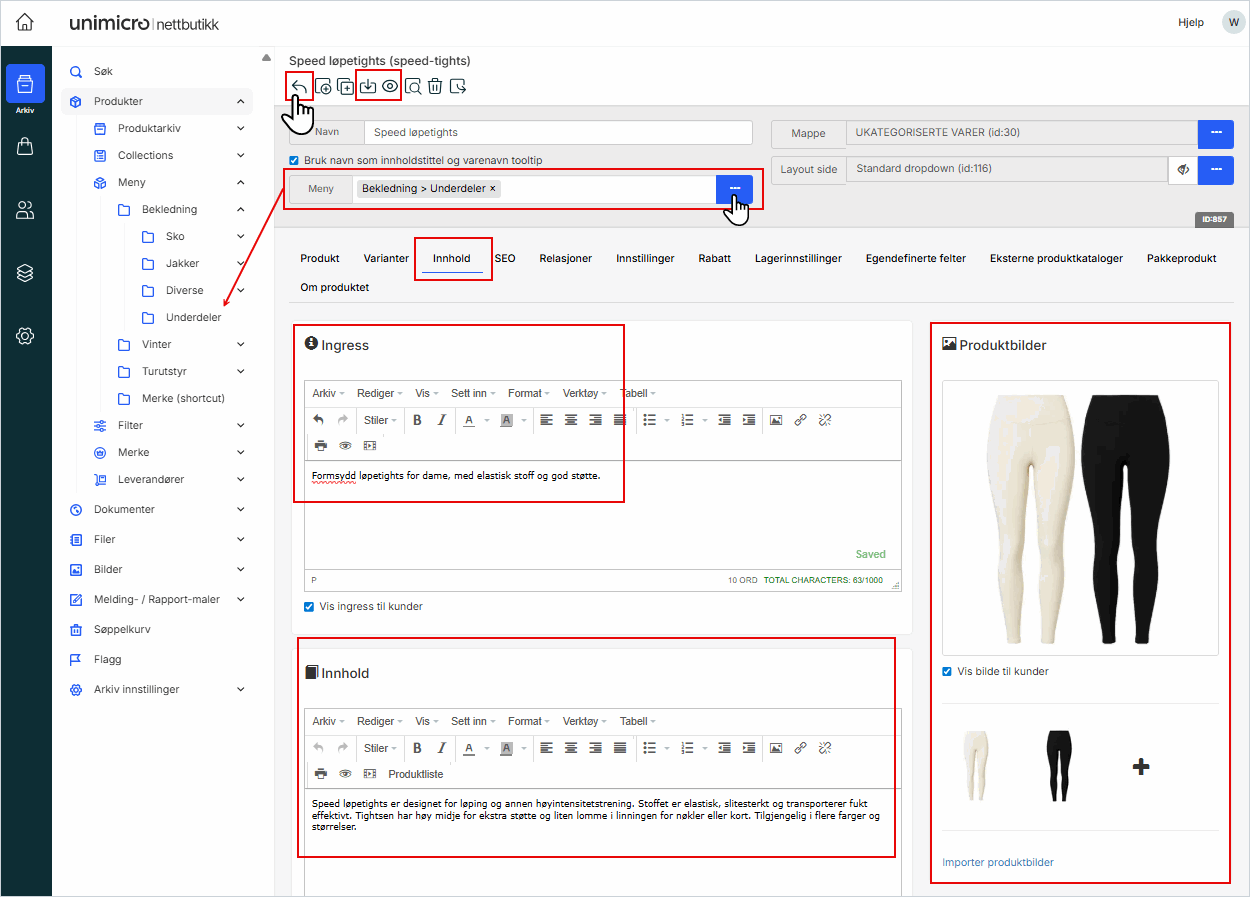Click the save/download icon in the toolbar
This screenshot has width=1250, height=897.
(368, 86)
